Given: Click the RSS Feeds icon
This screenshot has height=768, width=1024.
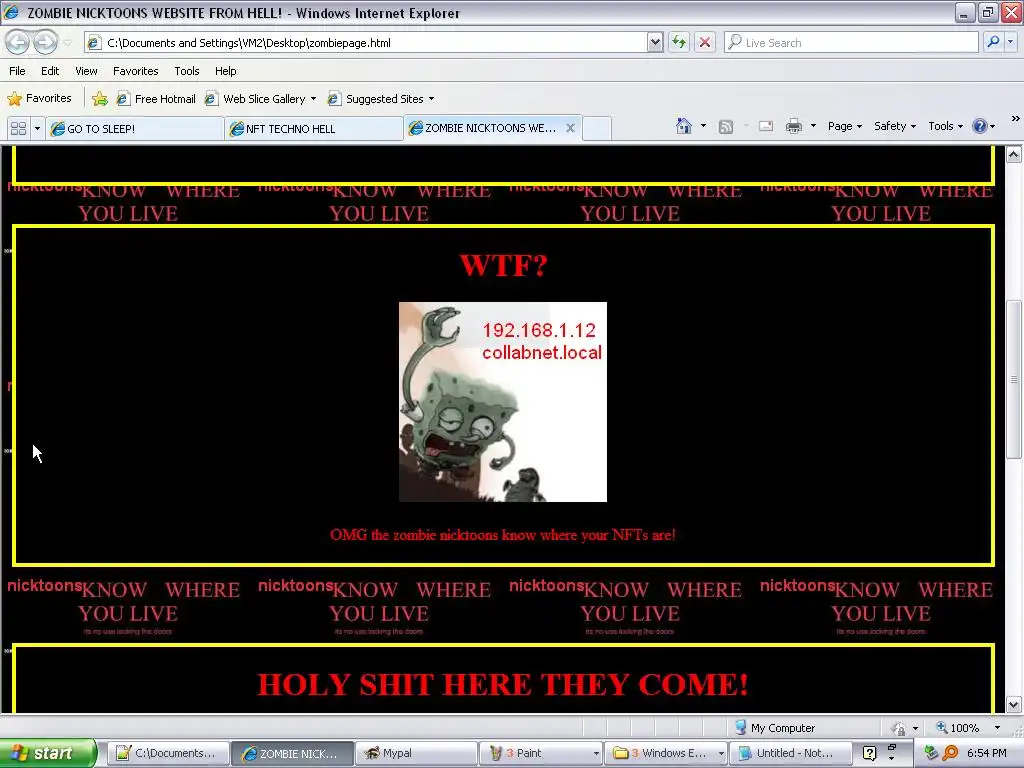Looking at the screenshot, I should (x=726, y=127).
